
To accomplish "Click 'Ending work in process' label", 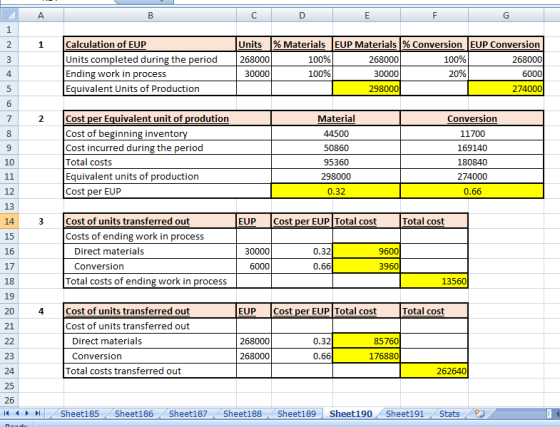I will click(115, 74).
